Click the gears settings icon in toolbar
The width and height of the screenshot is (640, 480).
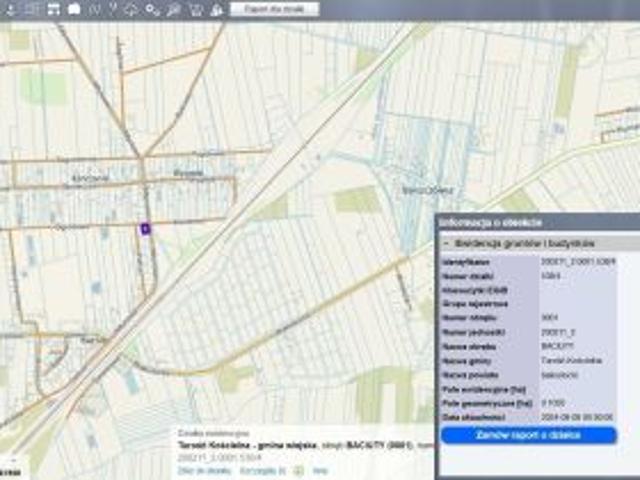pyautogui.click(x=152, y=9)
